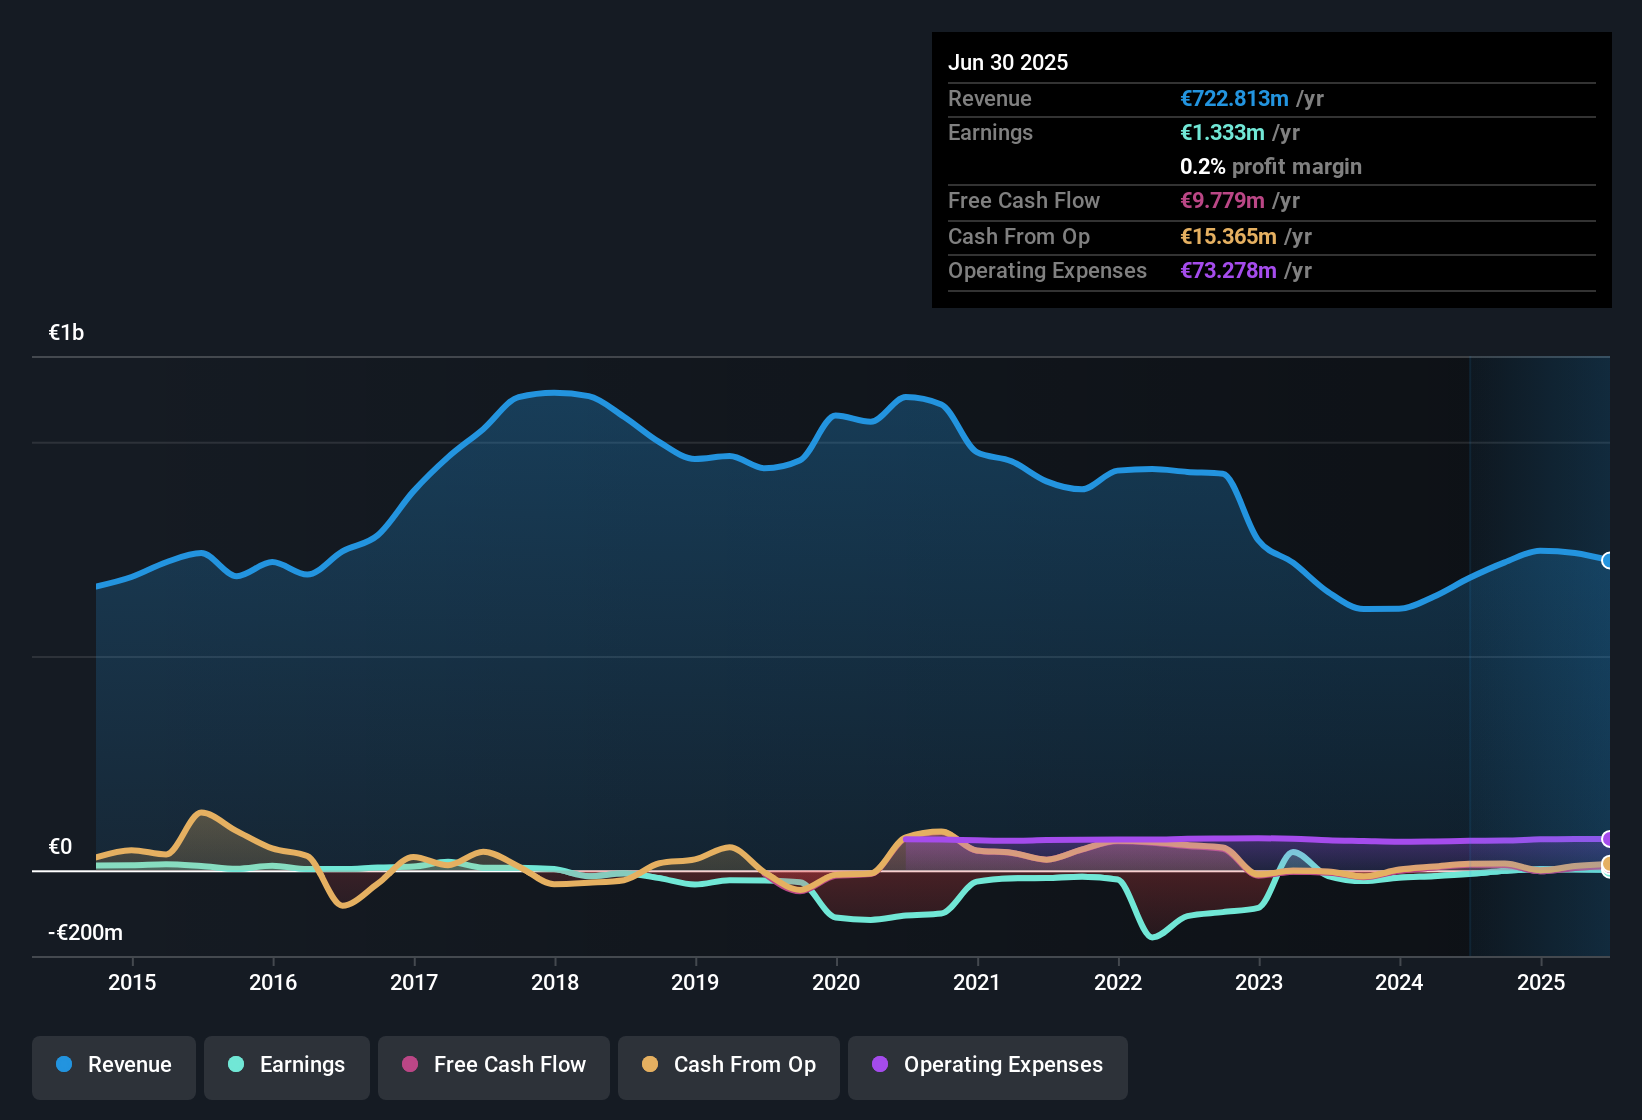Click the 2020 mark on the timeline axis
This screenshot has width=1642, height=1120.
pos(837,983)
